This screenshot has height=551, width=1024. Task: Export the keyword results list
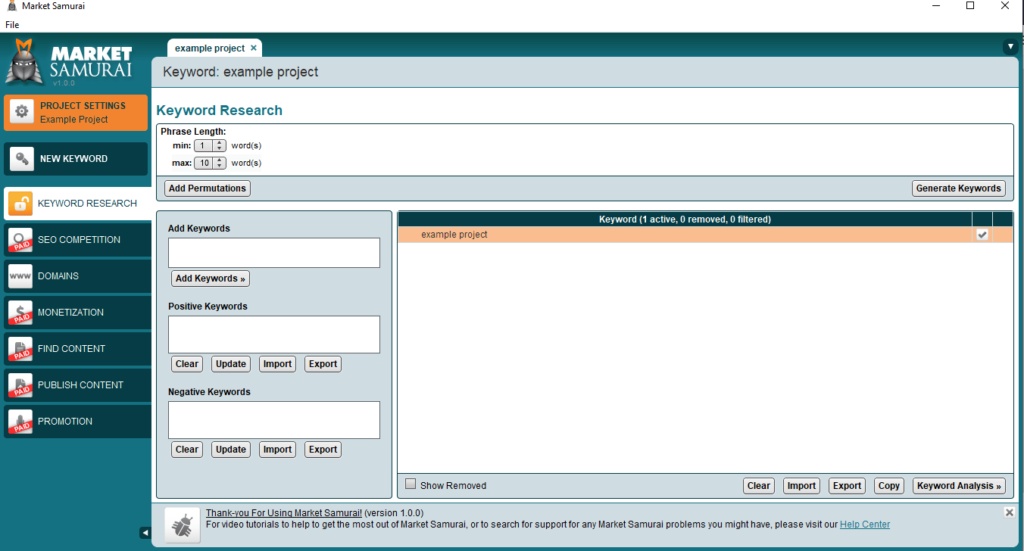(x=847, y=486)
